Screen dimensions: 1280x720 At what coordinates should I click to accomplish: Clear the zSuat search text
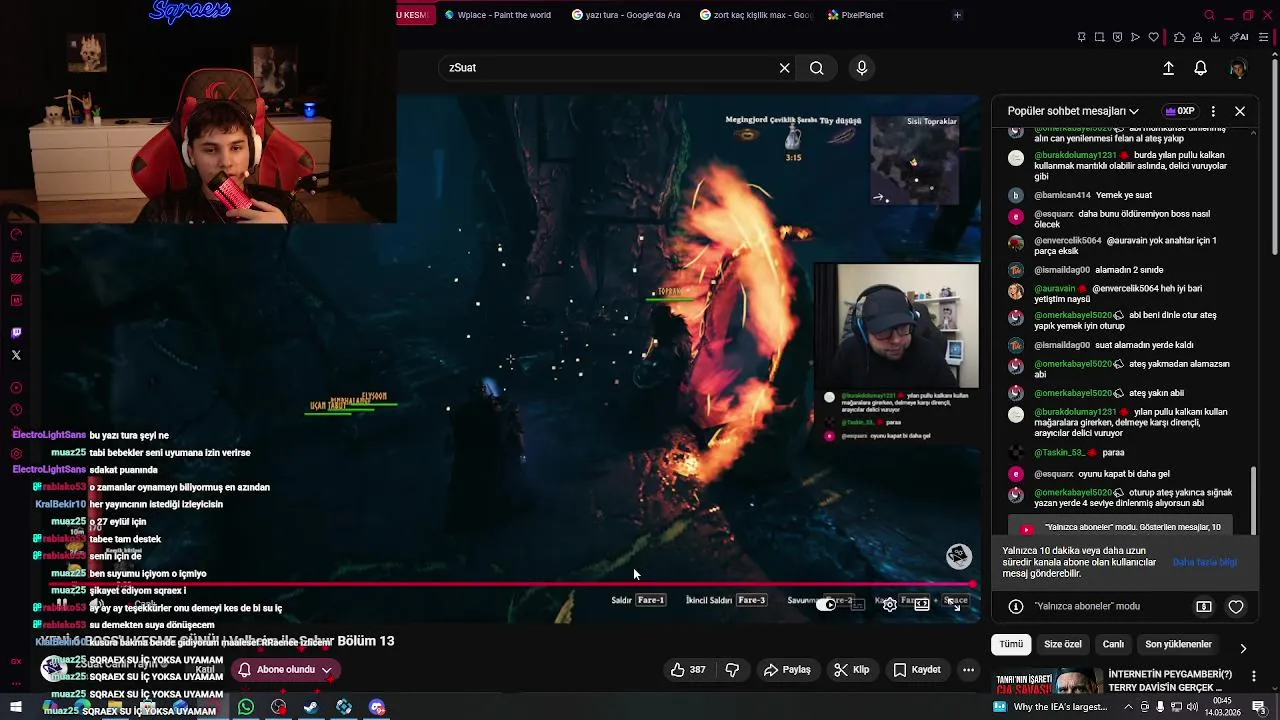click(785, 68)
